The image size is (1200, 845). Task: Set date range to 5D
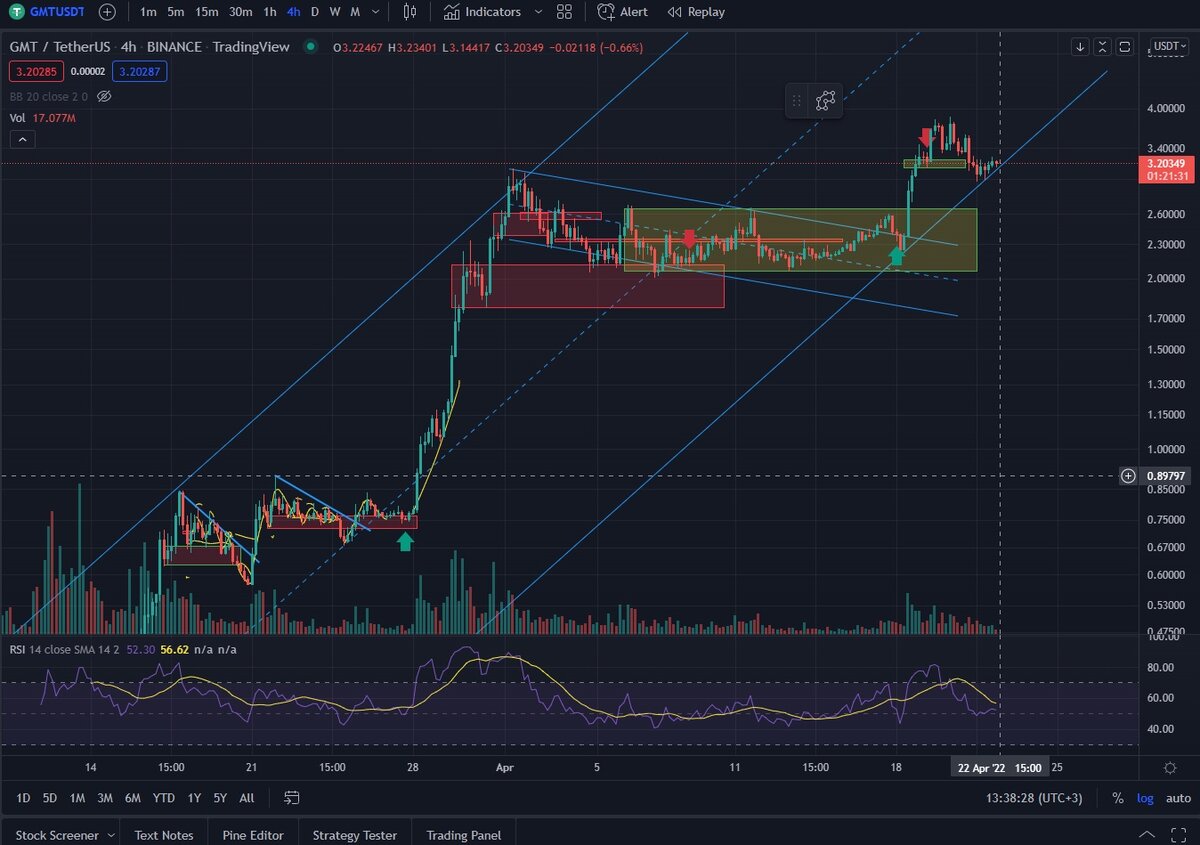pos(50,798)
